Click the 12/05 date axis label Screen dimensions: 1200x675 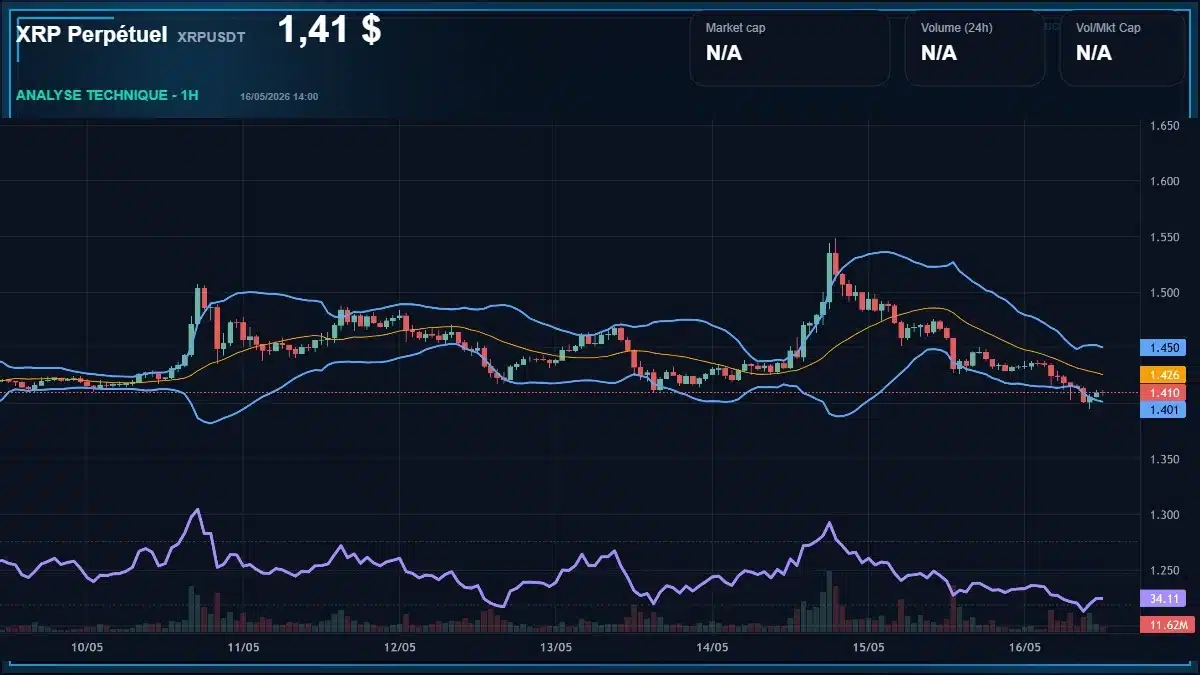coord(399,647)
